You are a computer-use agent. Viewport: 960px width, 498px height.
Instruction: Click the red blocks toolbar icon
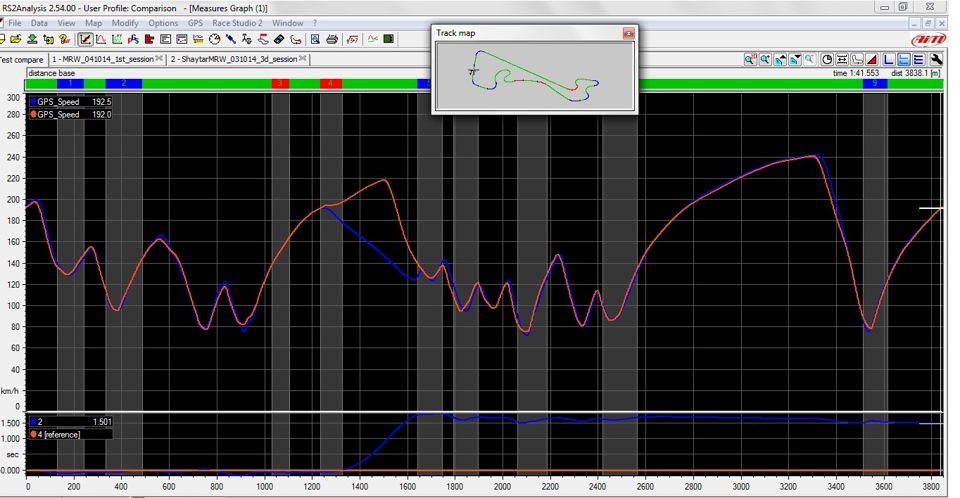coord(149,39)
